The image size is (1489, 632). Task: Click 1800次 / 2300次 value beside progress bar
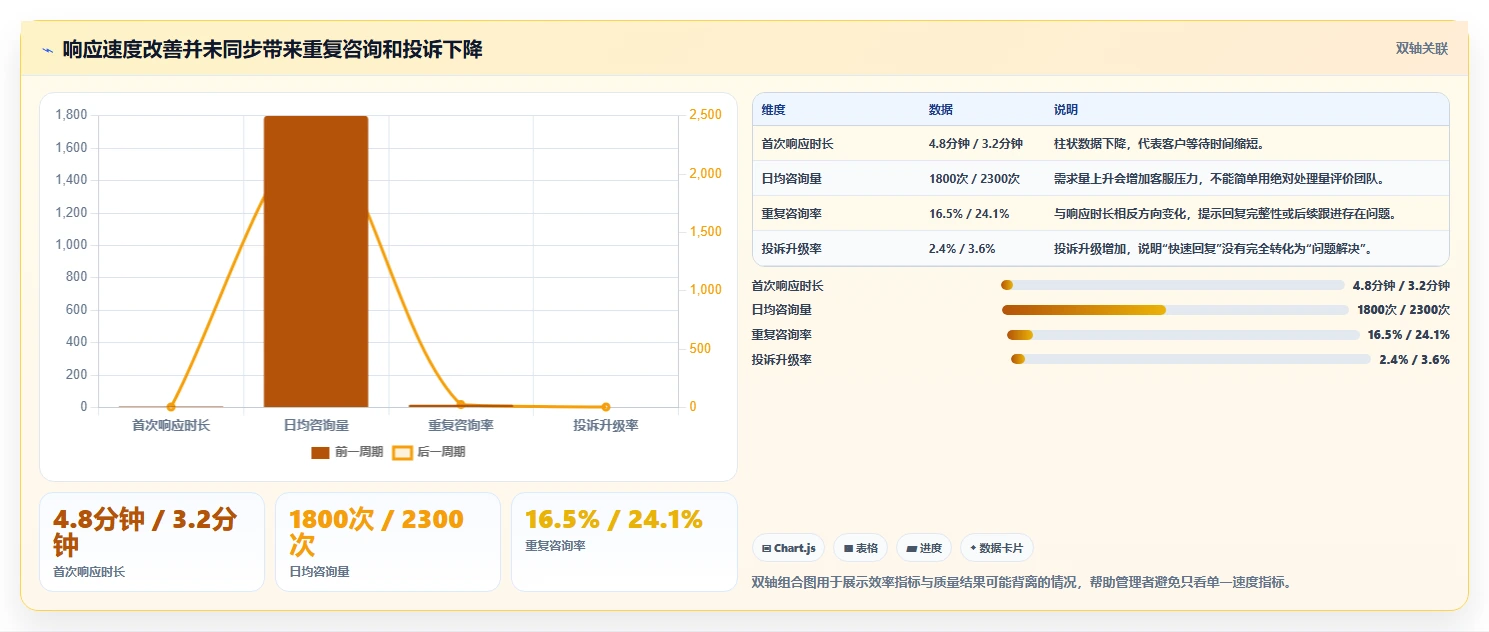pos(1404,310)
